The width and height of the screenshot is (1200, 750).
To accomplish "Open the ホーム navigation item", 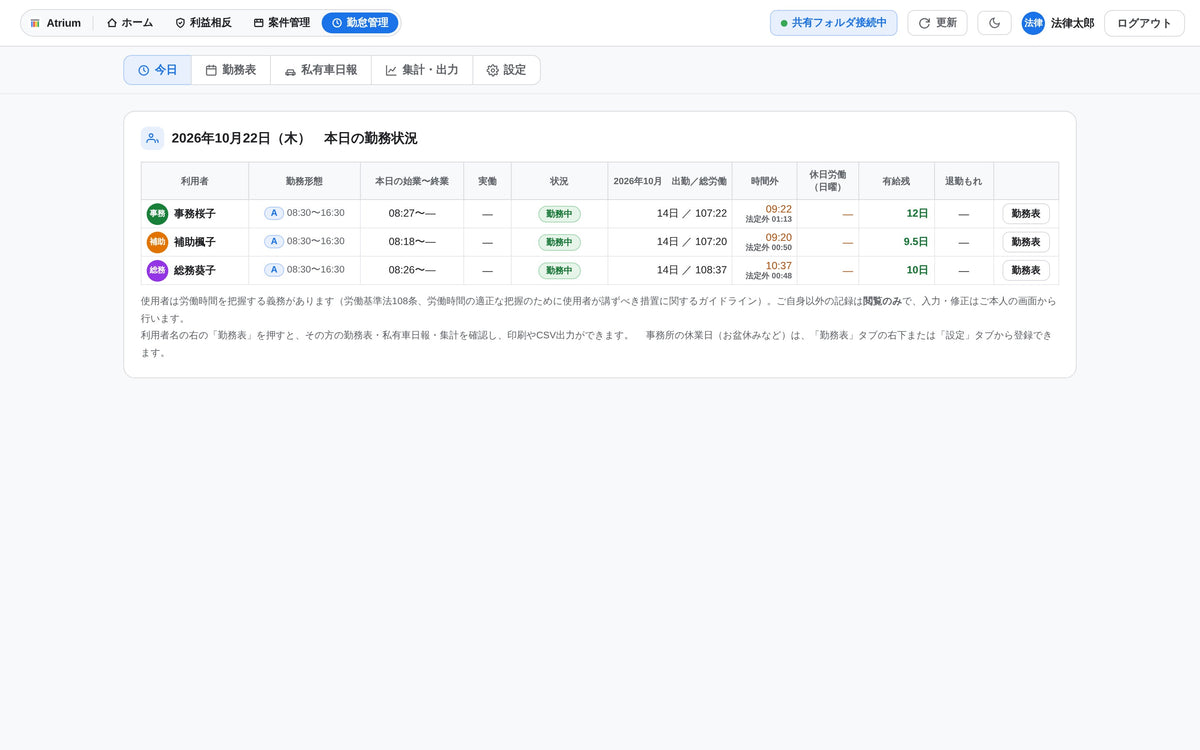I will 130,23.
